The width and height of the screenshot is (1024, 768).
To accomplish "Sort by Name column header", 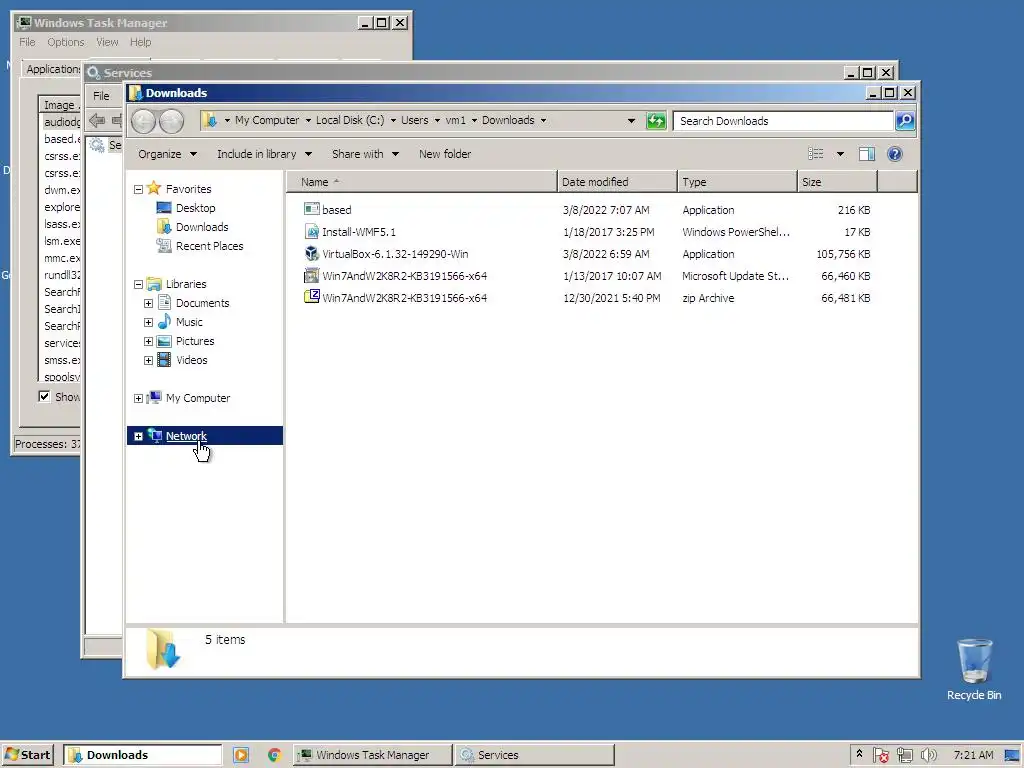I will coord(422,182).
